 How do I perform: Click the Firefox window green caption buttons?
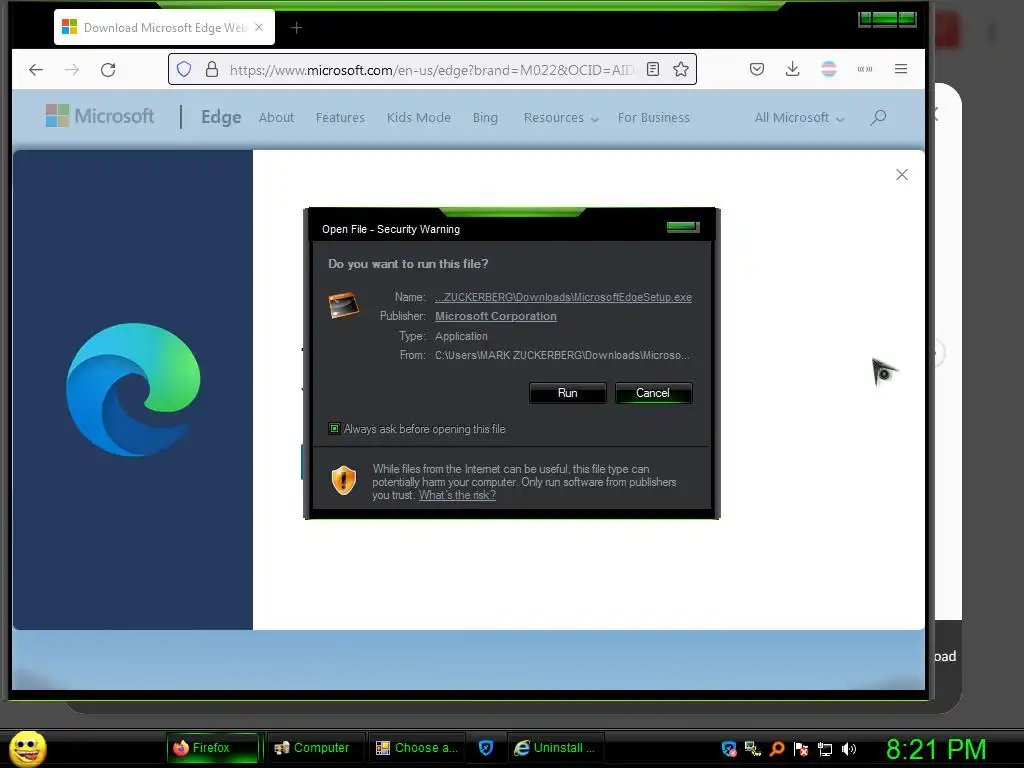tap(887, 19)
